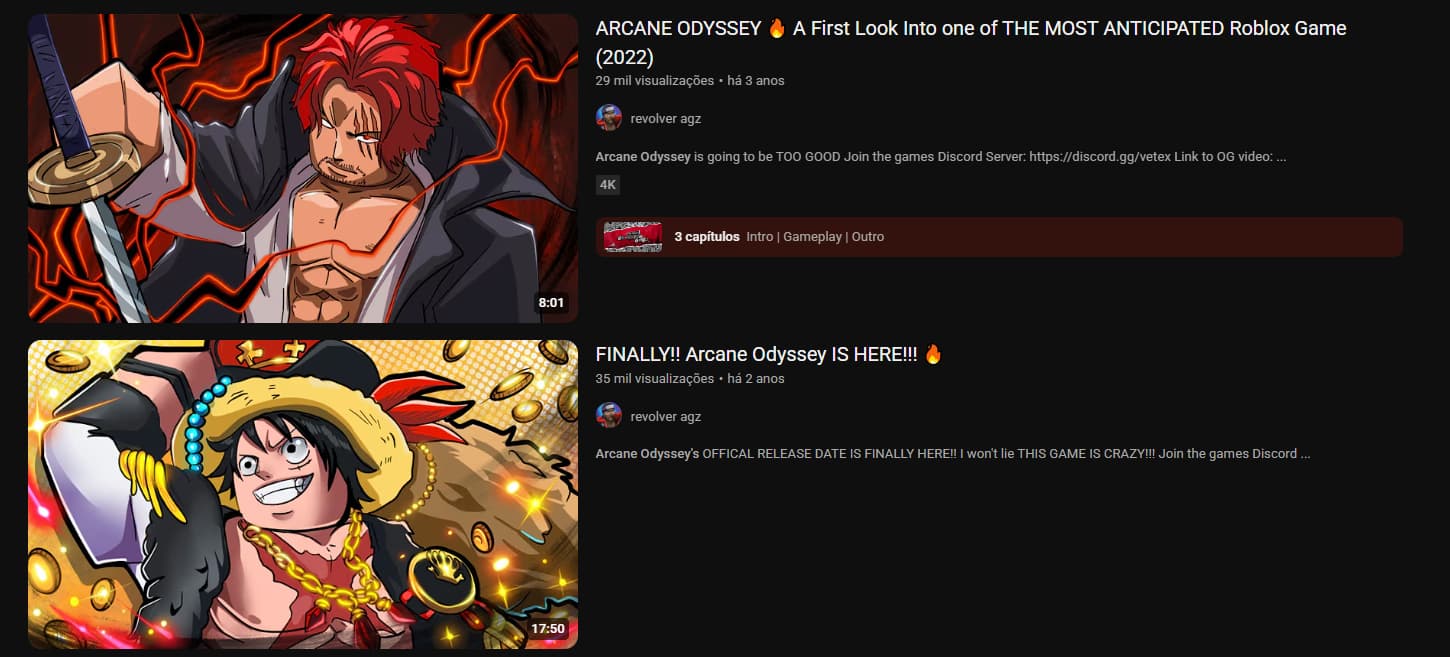The image size is (1450, 657).
Task: Click 35 mil visualizações metadata line
Action: tap(690, 378)
